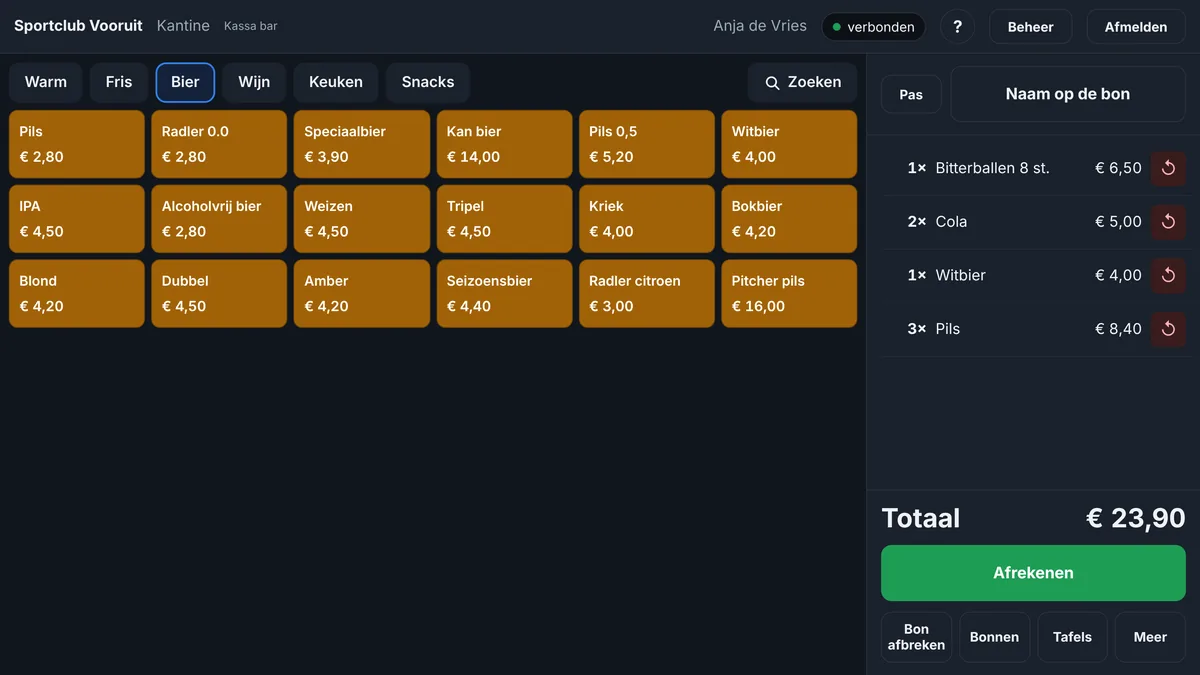Remove the Cola line with its undo icon

coord(1168,222)
